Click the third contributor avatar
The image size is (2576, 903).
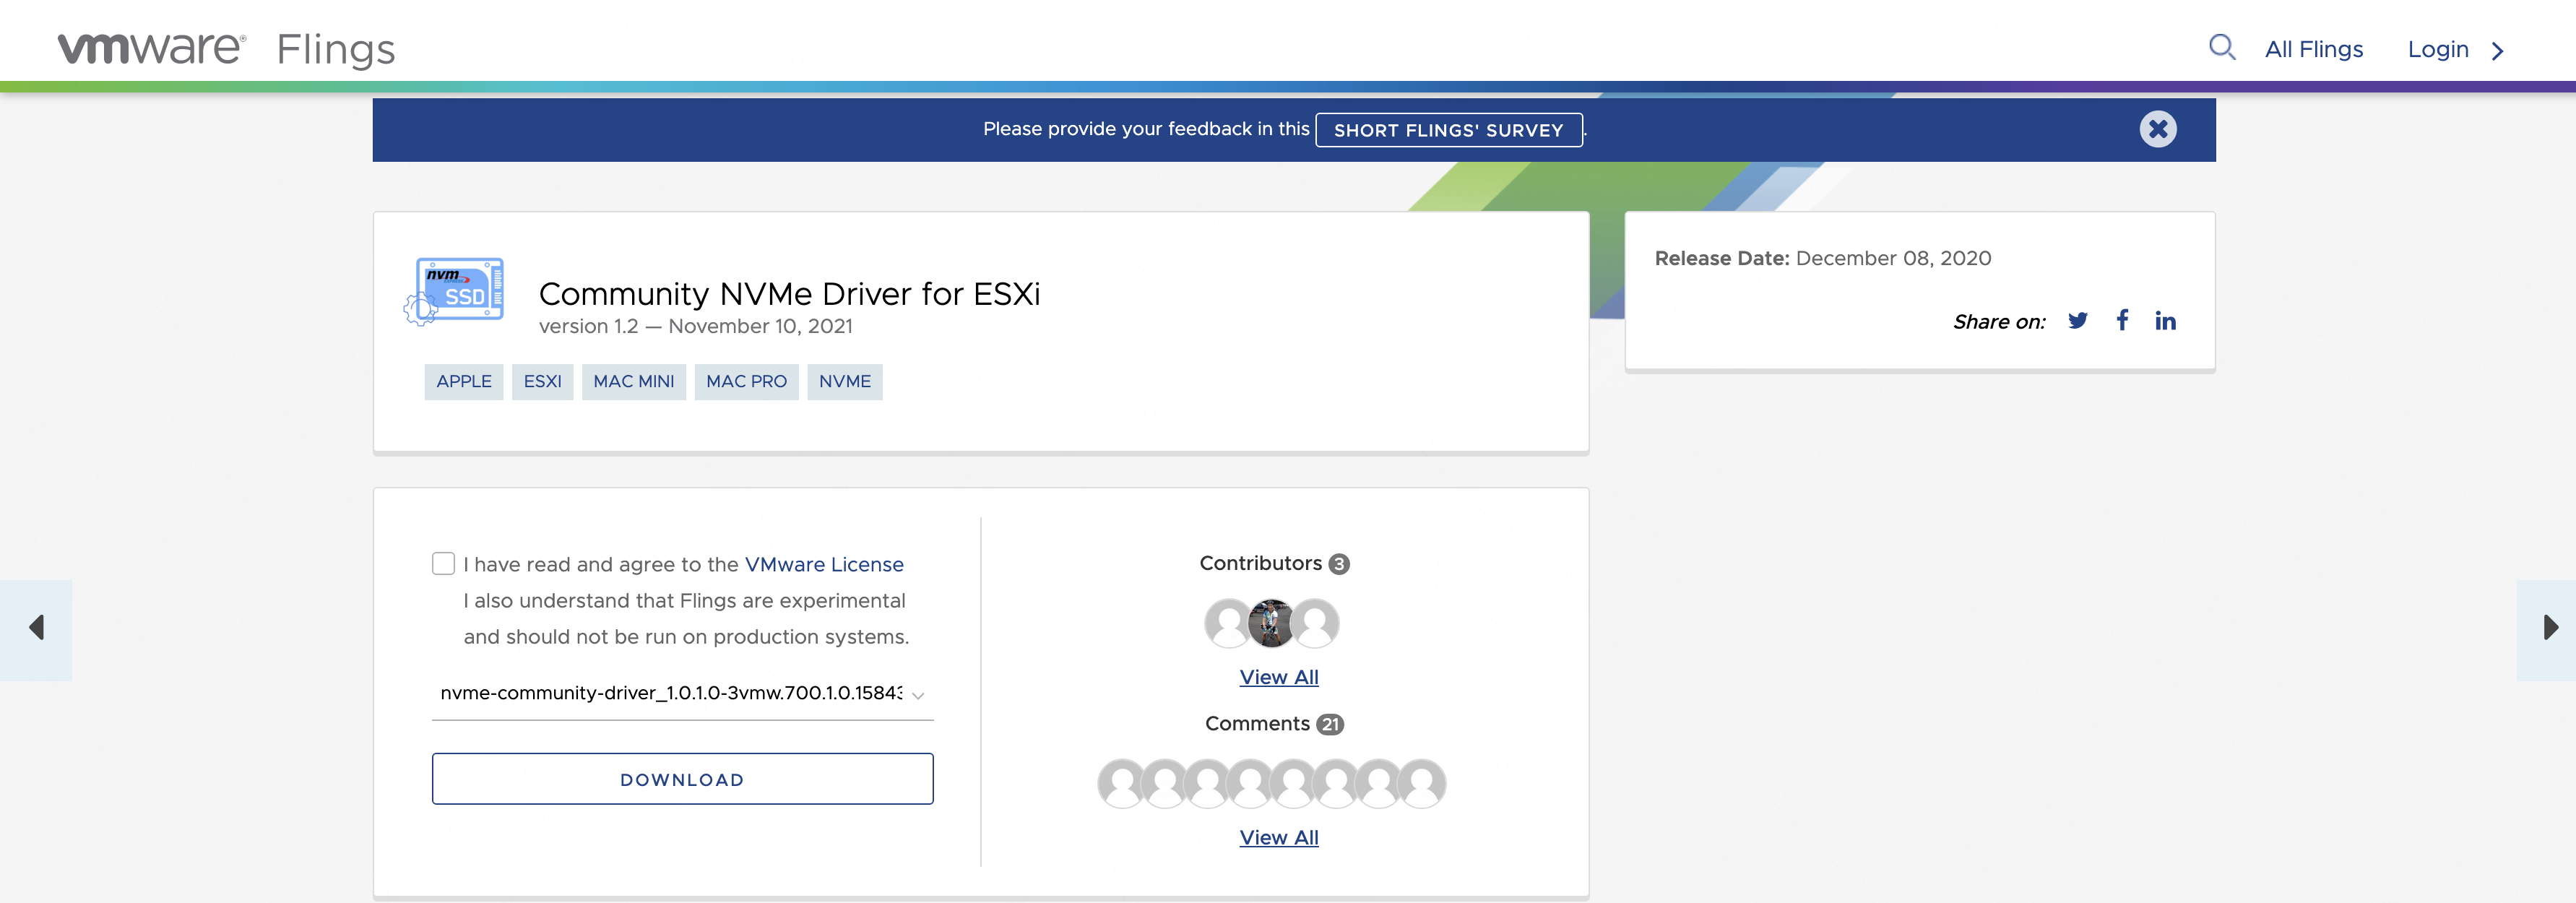(x=1315, y=623)
